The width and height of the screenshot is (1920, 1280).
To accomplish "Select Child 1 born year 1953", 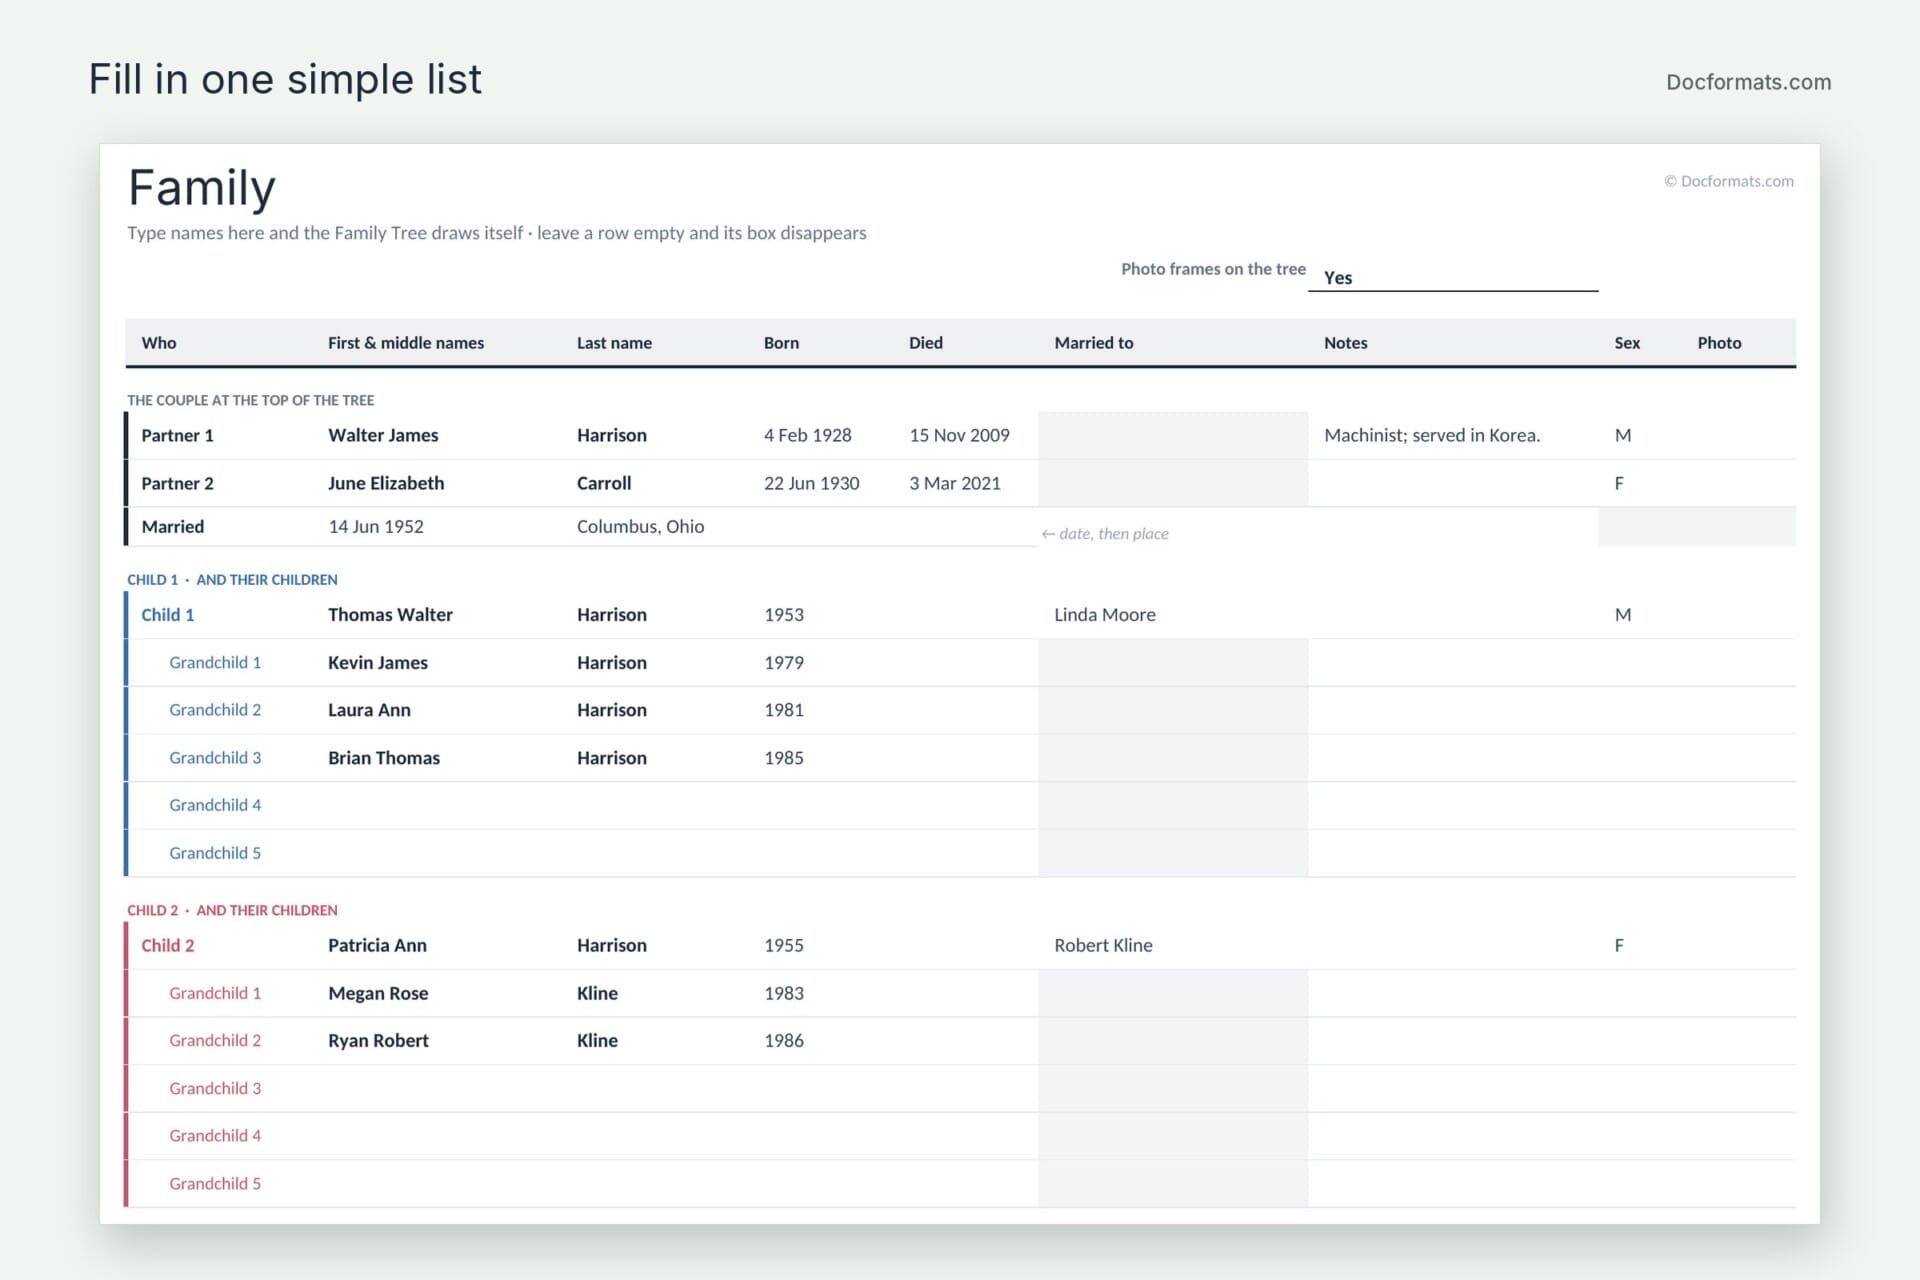I will click(784, 614).
